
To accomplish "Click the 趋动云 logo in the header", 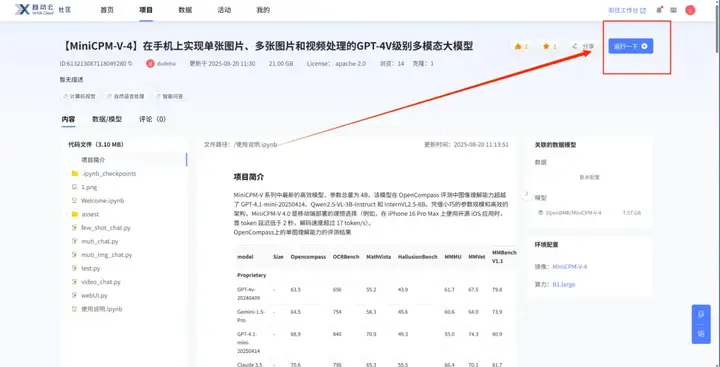I will click(34, 10).
